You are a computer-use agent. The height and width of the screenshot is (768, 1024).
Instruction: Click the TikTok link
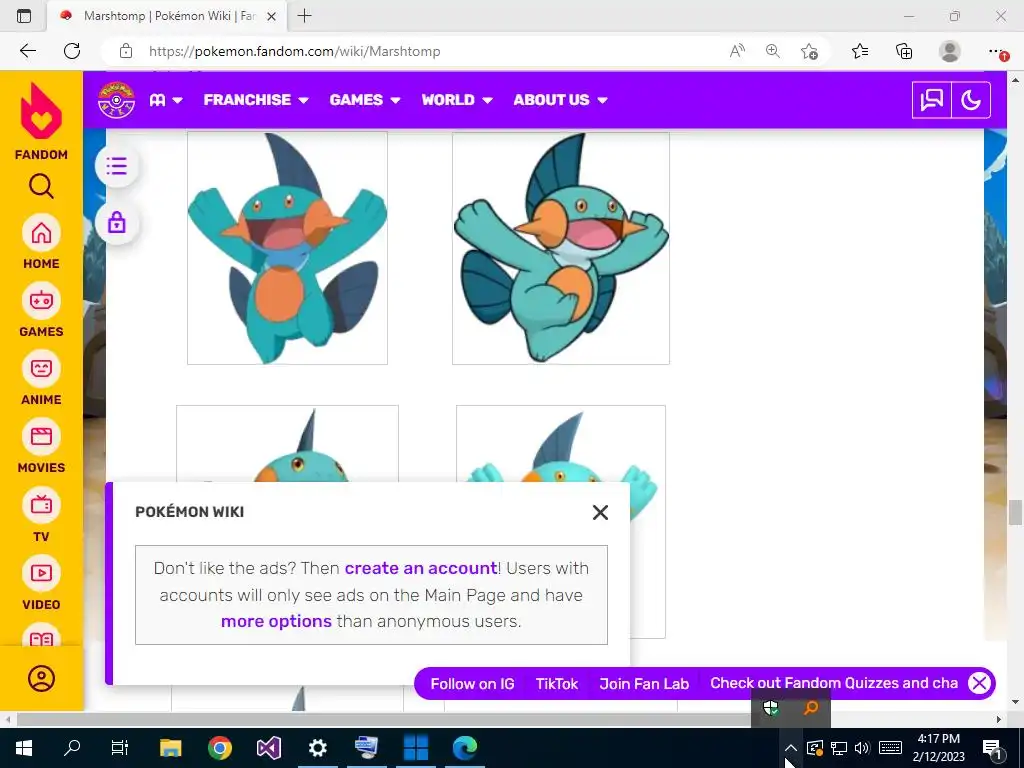tap(556, 684)
